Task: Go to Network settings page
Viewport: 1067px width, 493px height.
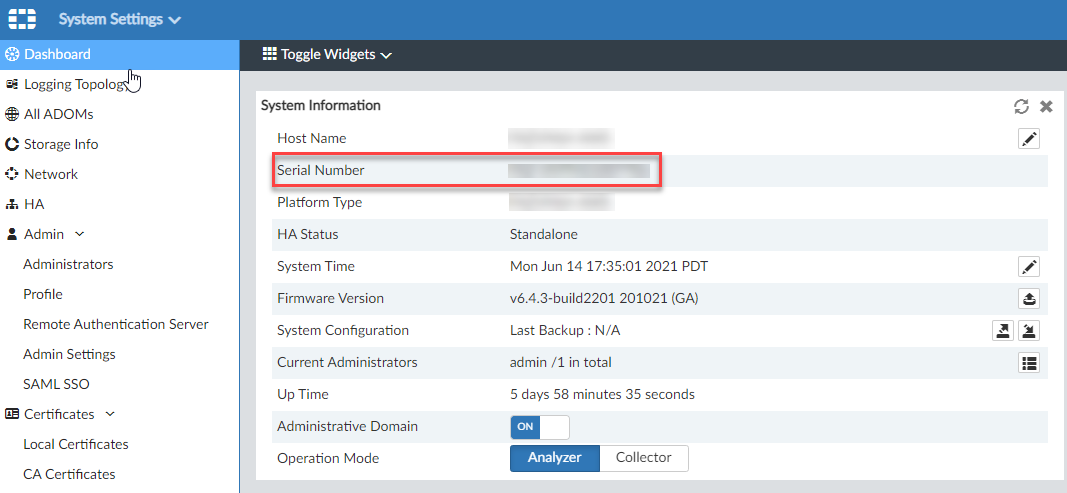Action: click(50, 174)
